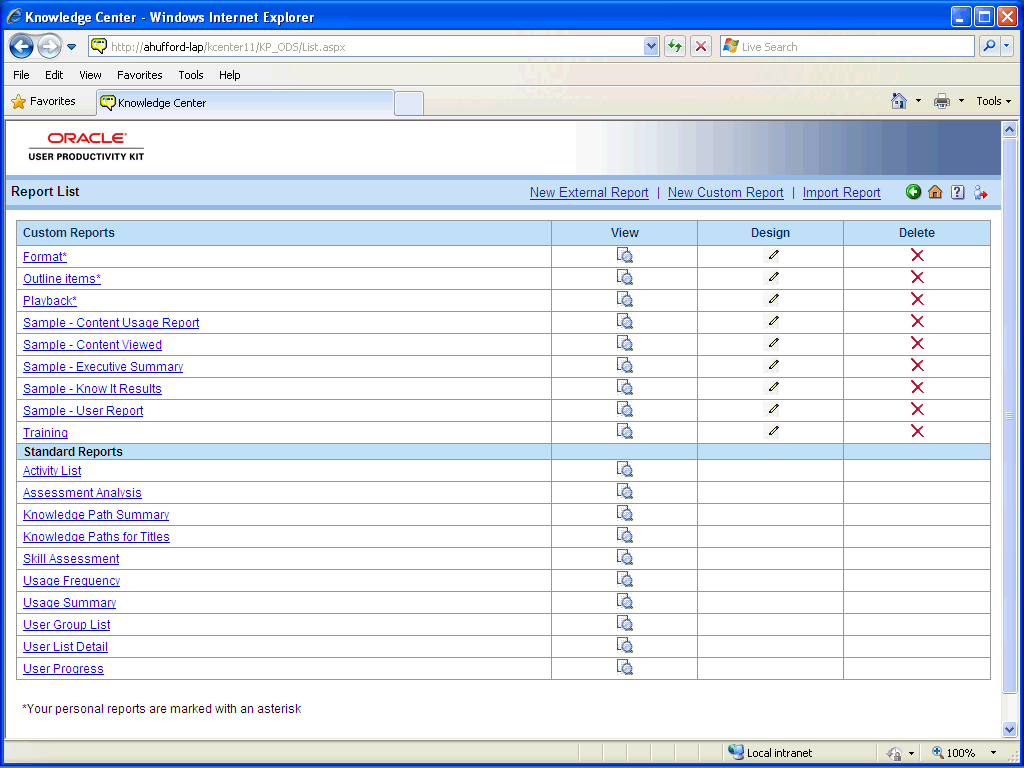Click the orange Home icon in Report List header

click(x=935, y=192)
